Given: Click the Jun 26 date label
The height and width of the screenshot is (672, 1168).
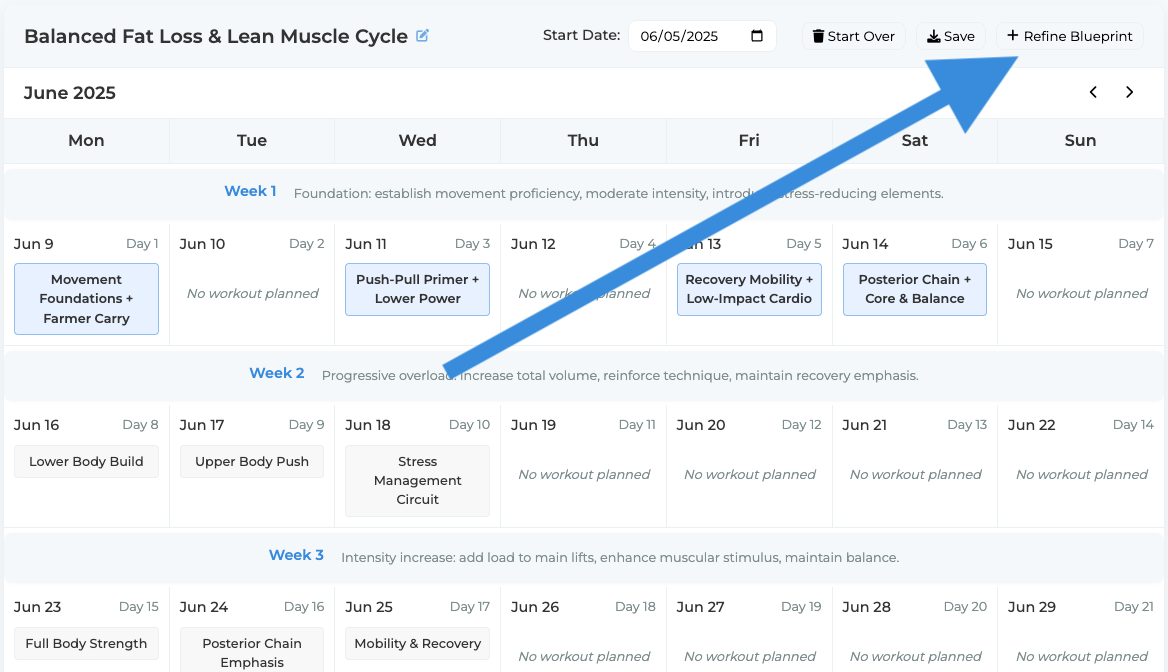Looking at the screenshot, I should pyautogui.click(x=534, y=606).
